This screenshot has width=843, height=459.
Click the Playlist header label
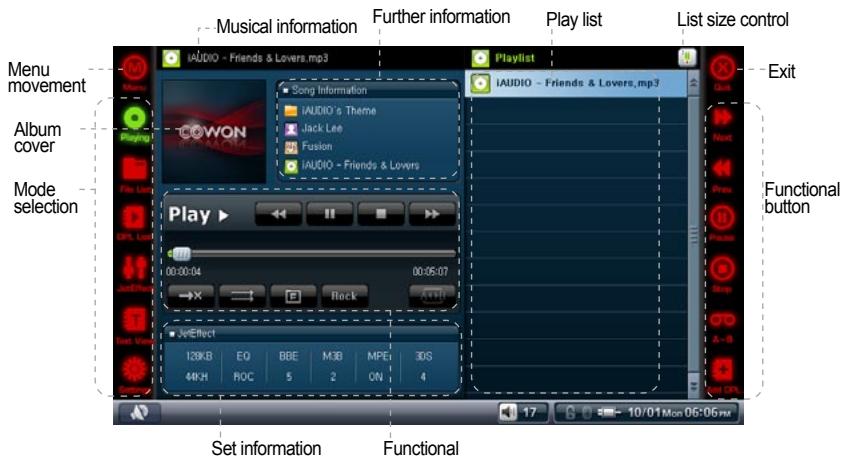click(x=515, y=58)
